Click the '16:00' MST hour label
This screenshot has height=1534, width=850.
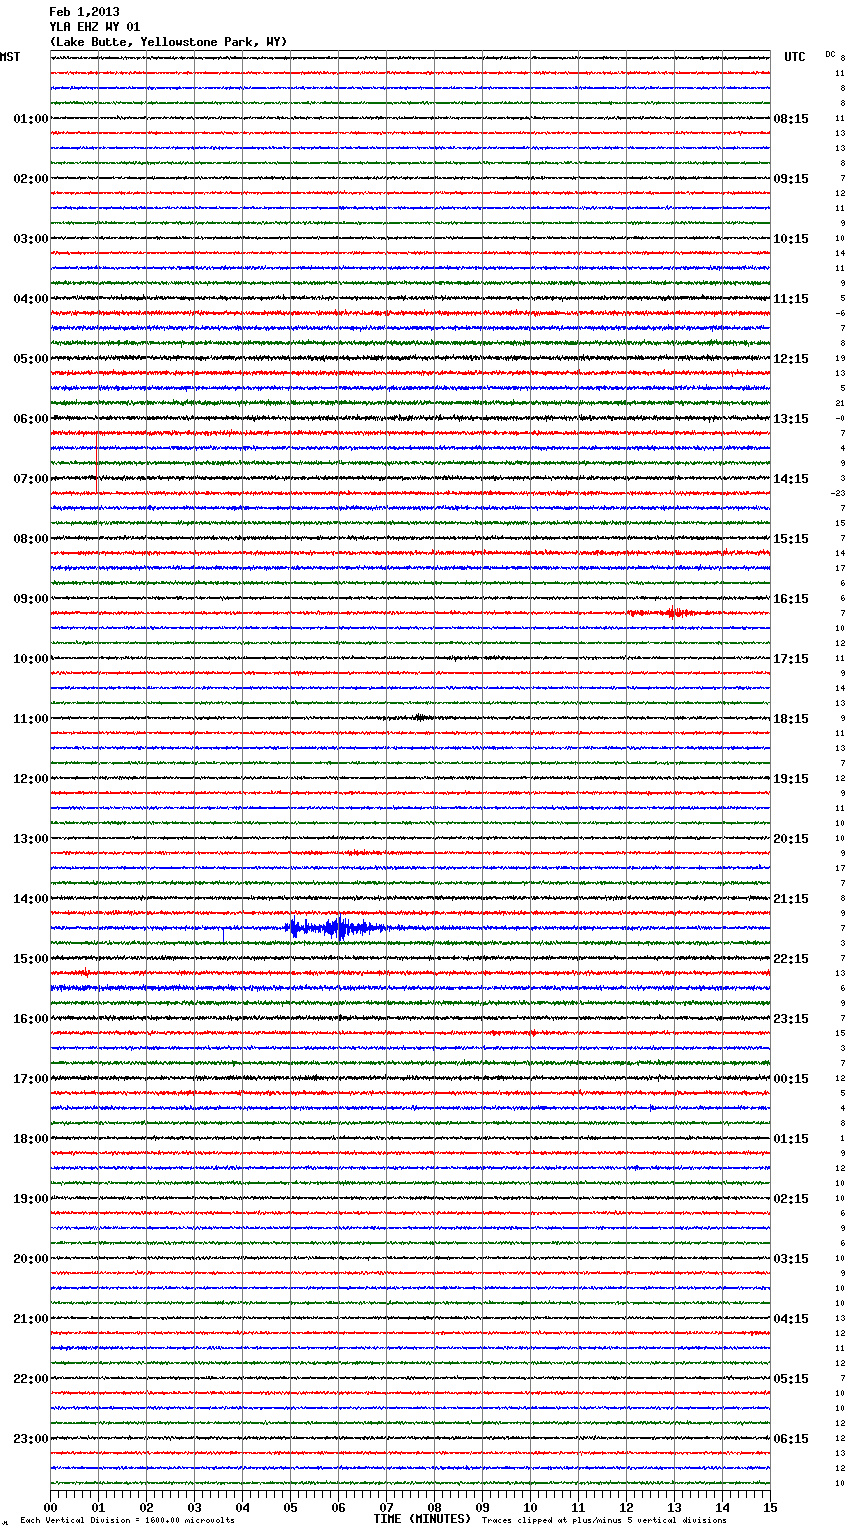point(31,1019)
